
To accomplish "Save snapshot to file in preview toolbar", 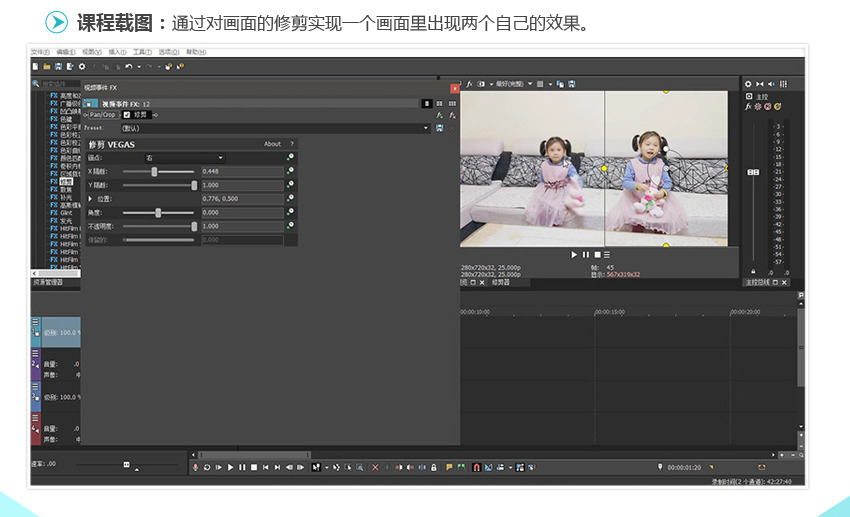I will 572,84.
